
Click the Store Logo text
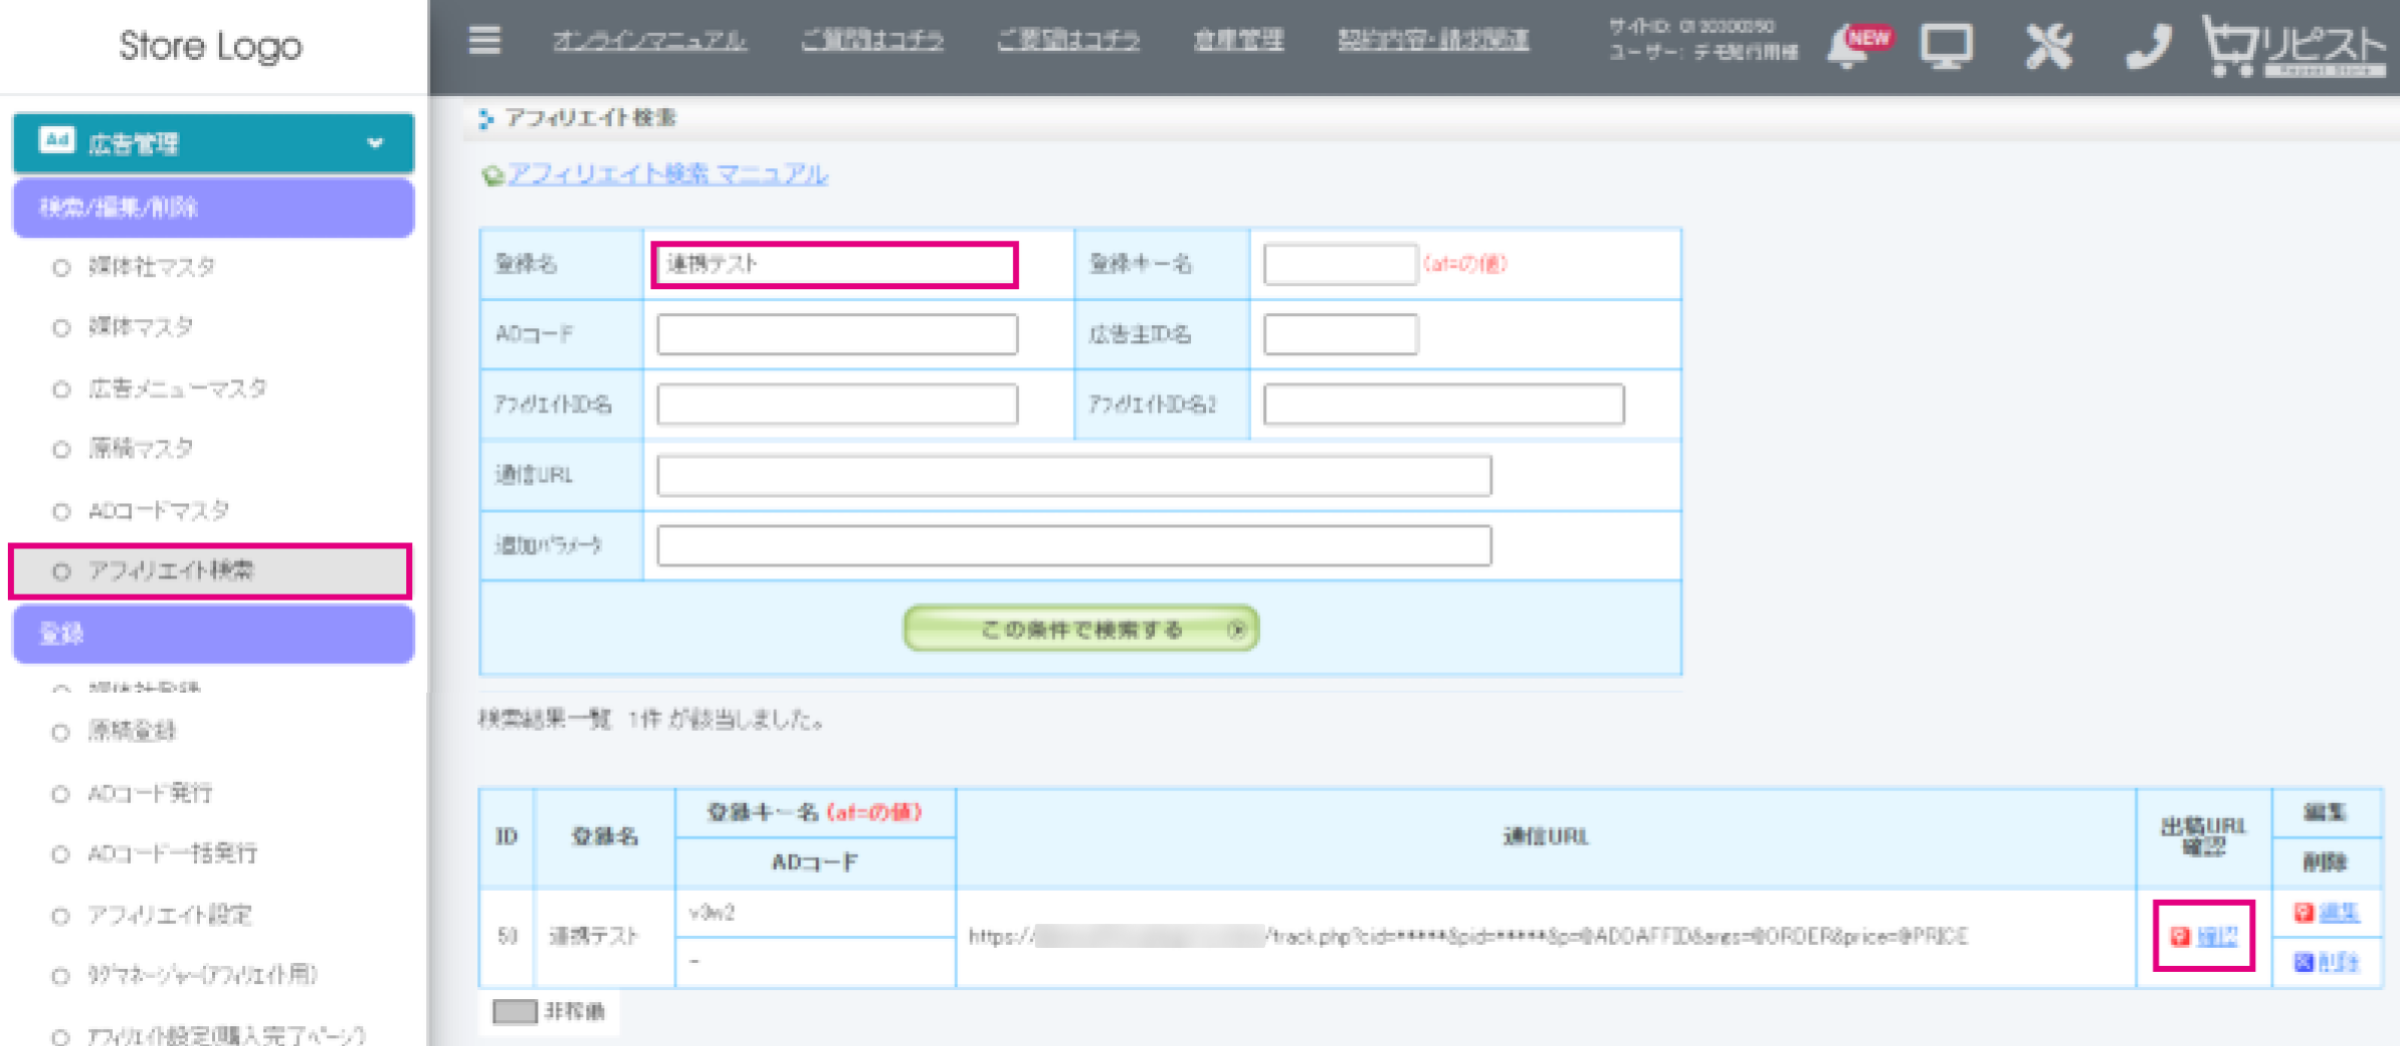210,46
